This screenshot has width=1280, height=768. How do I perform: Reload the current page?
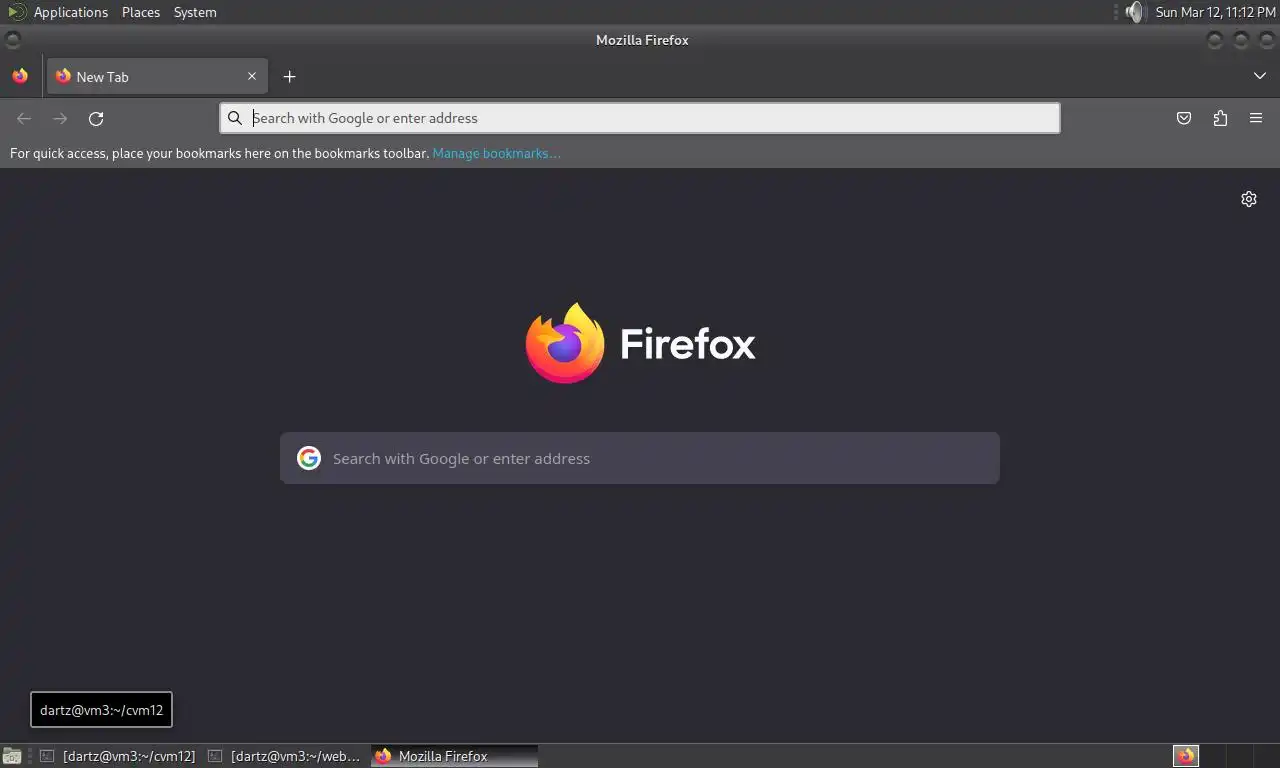pos(96,118)
